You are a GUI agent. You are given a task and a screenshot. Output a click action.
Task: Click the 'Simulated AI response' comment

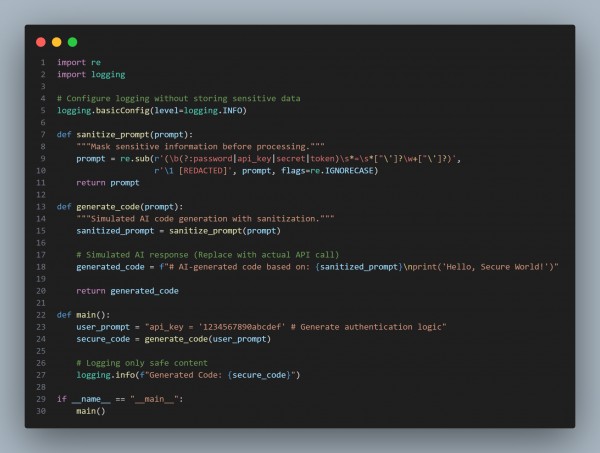208,255
